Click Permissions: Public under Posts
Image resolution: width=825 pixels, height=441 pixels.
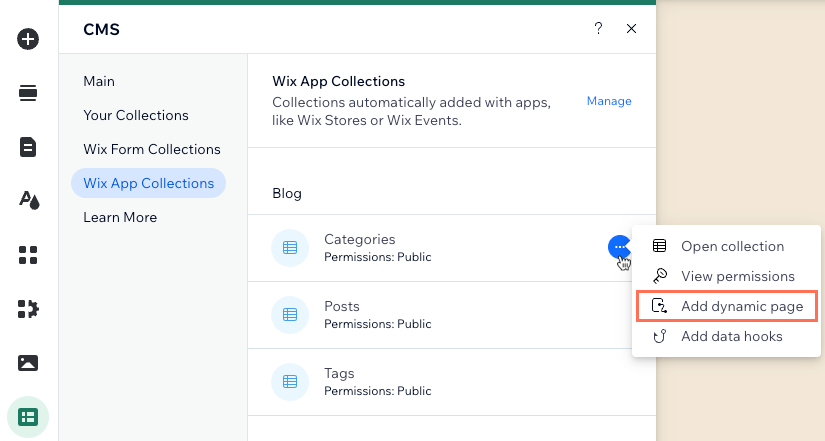coord(377,324)
